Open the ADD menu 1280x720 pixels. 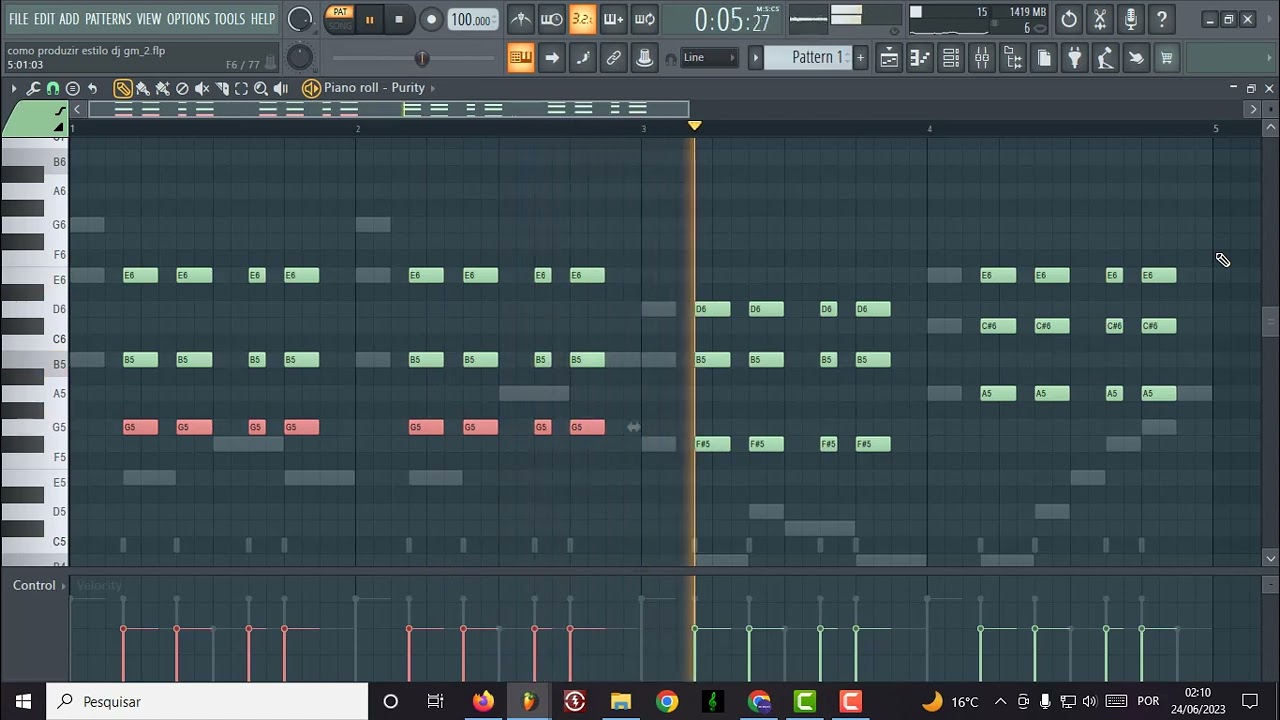[x=69, y=19]
